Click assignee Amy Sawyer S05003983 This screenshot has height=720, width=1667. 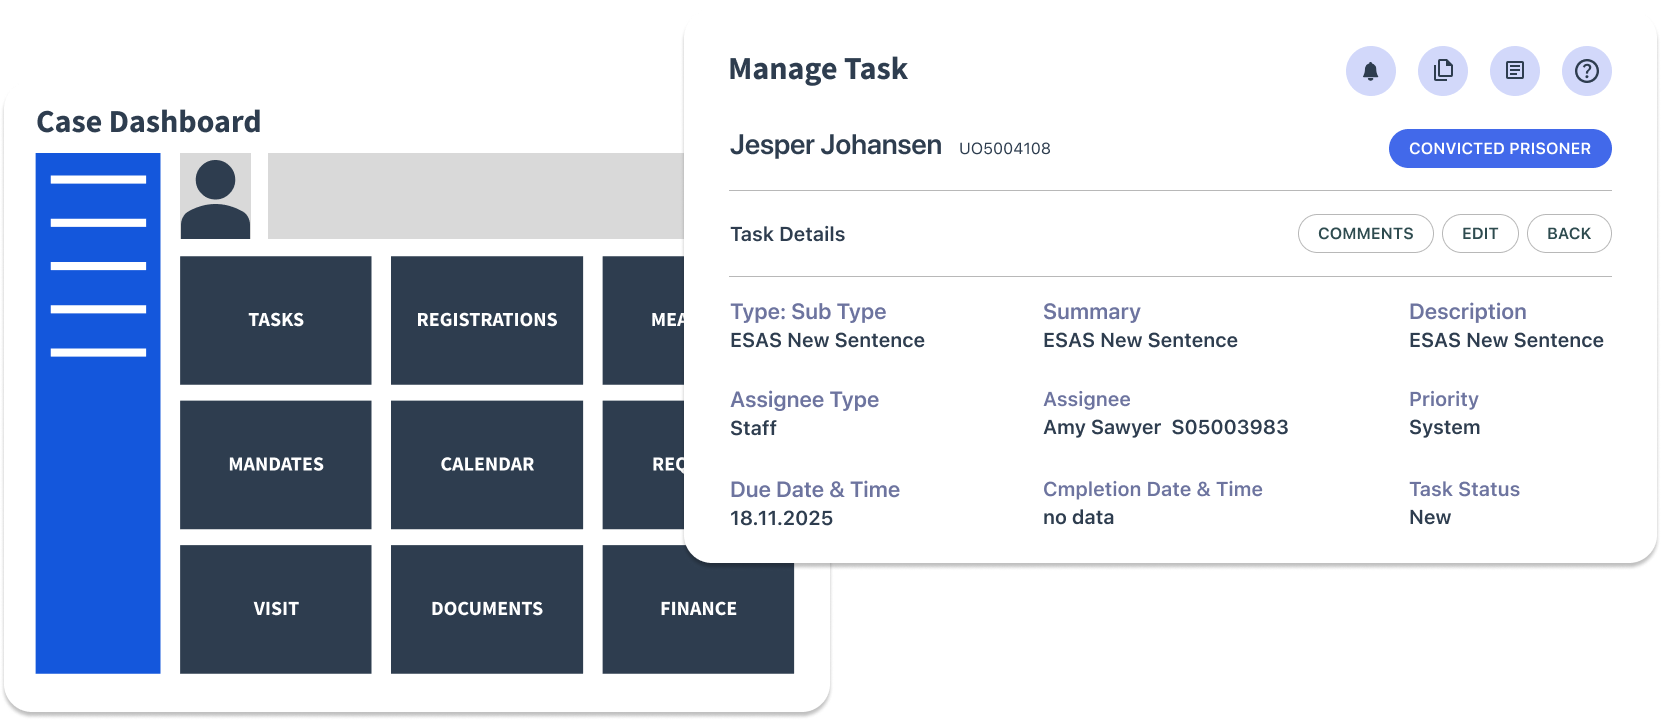tap(1165, 427)
